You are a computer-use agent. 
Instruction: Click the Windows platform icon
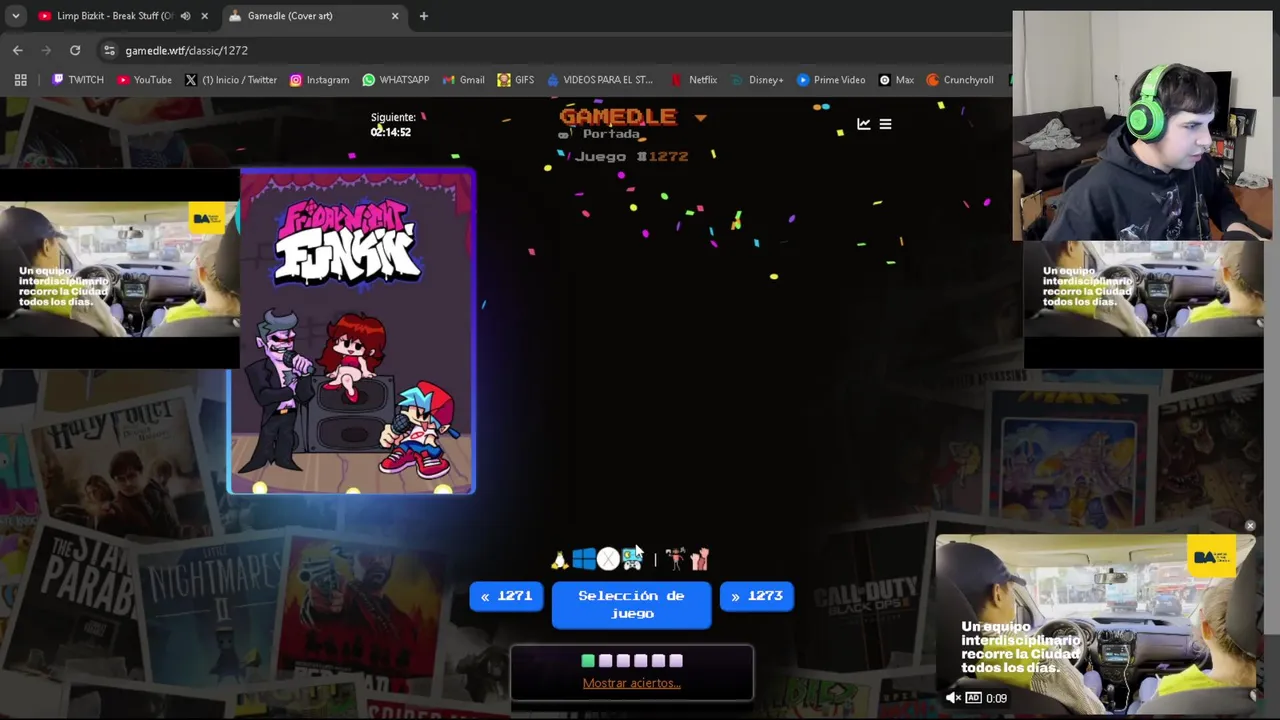coord(584,559)
